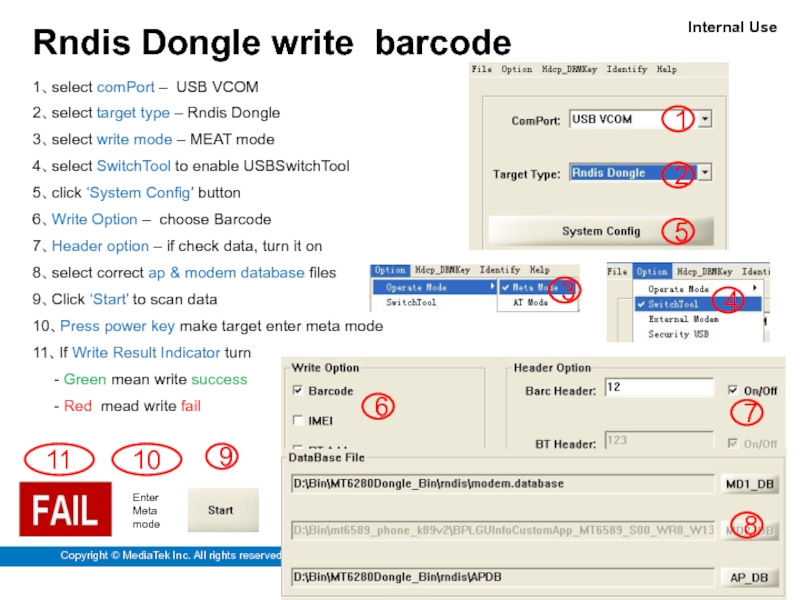
Task: Click the blue 'SwitchTool' instruction text
Action: (x=133, y=166)
